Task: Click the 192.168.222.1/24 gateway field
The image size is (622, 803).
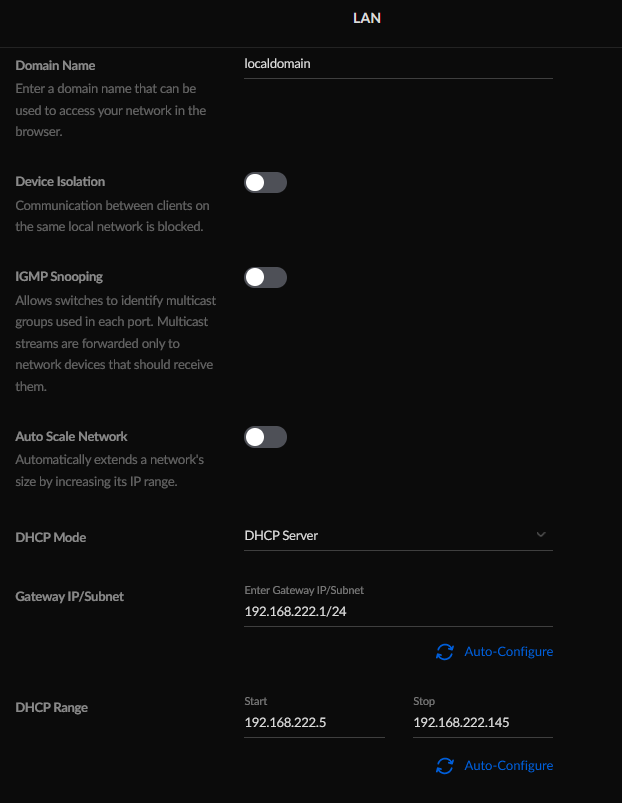Action: 398,611
